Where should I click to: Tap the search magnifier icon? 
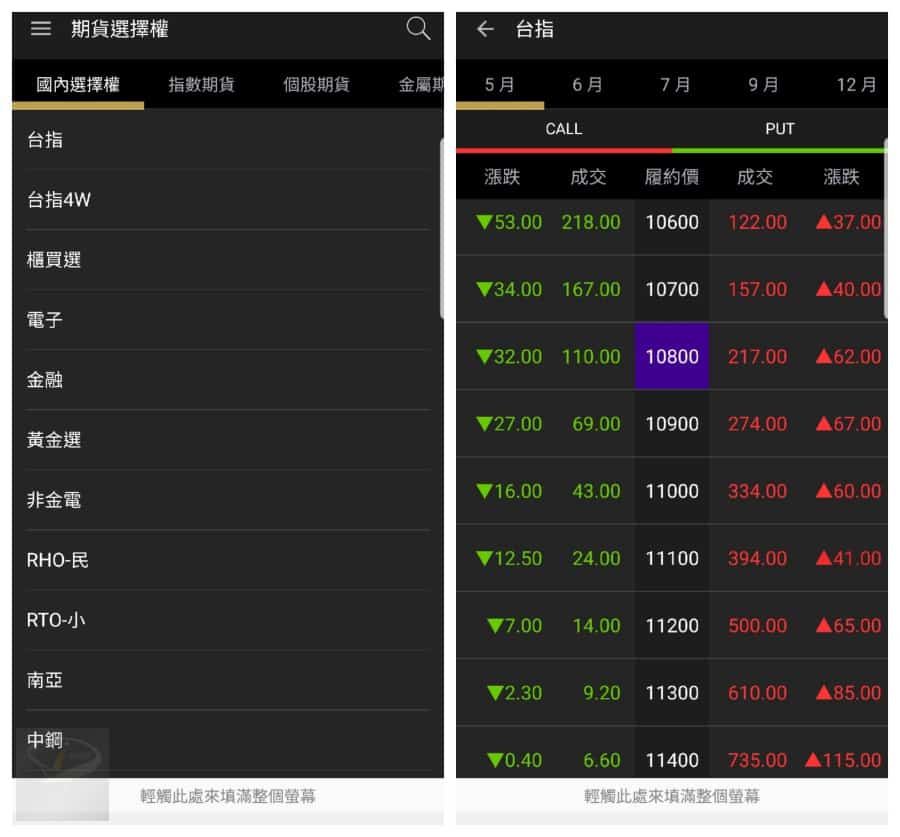418,29
